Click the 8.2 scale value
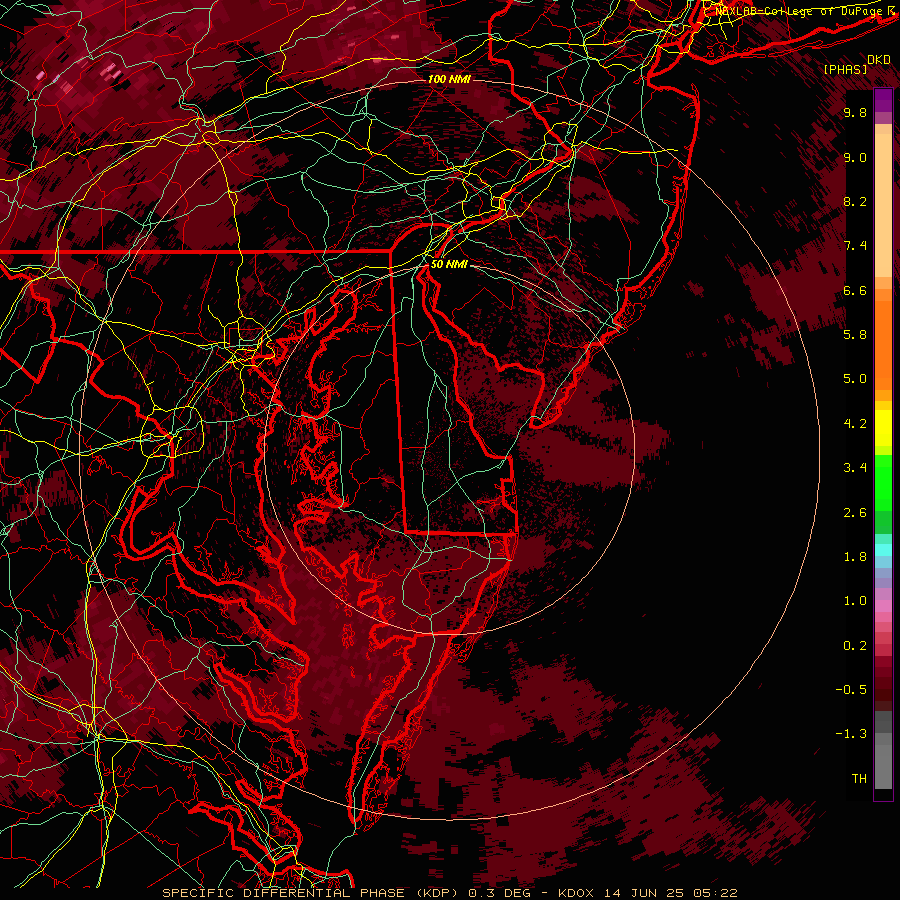 click(x=855, y=201)
